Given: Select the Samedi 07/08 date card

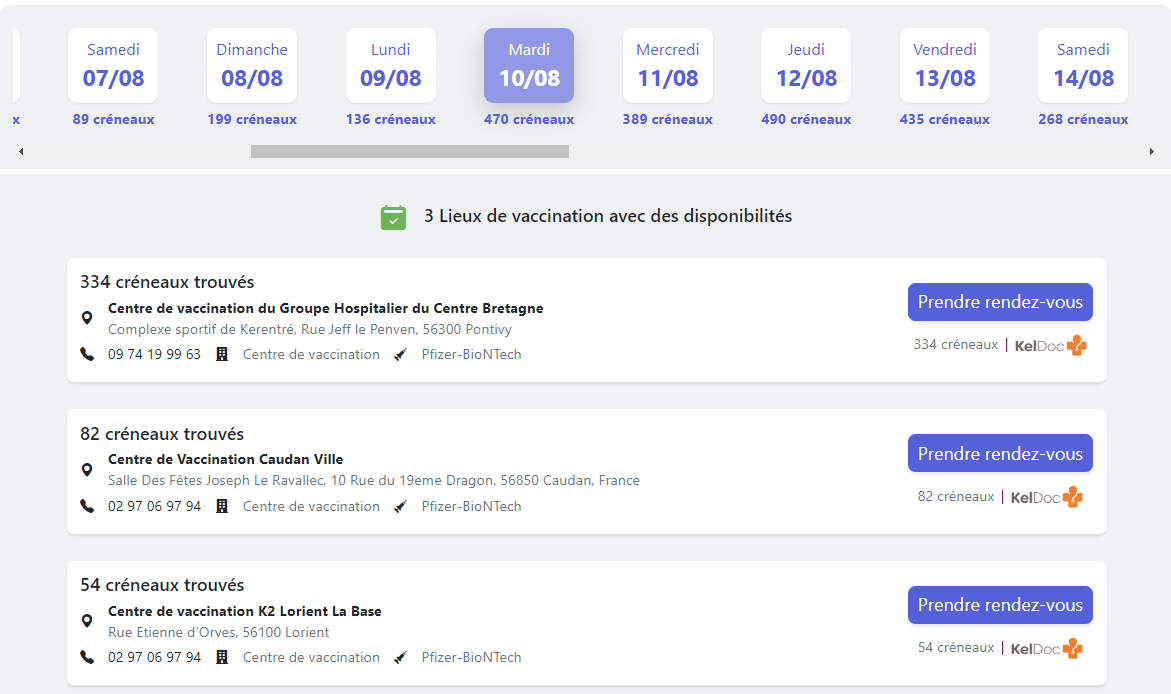Looking at the screenshot, I should pyautogui.click(x=113, y=66).
